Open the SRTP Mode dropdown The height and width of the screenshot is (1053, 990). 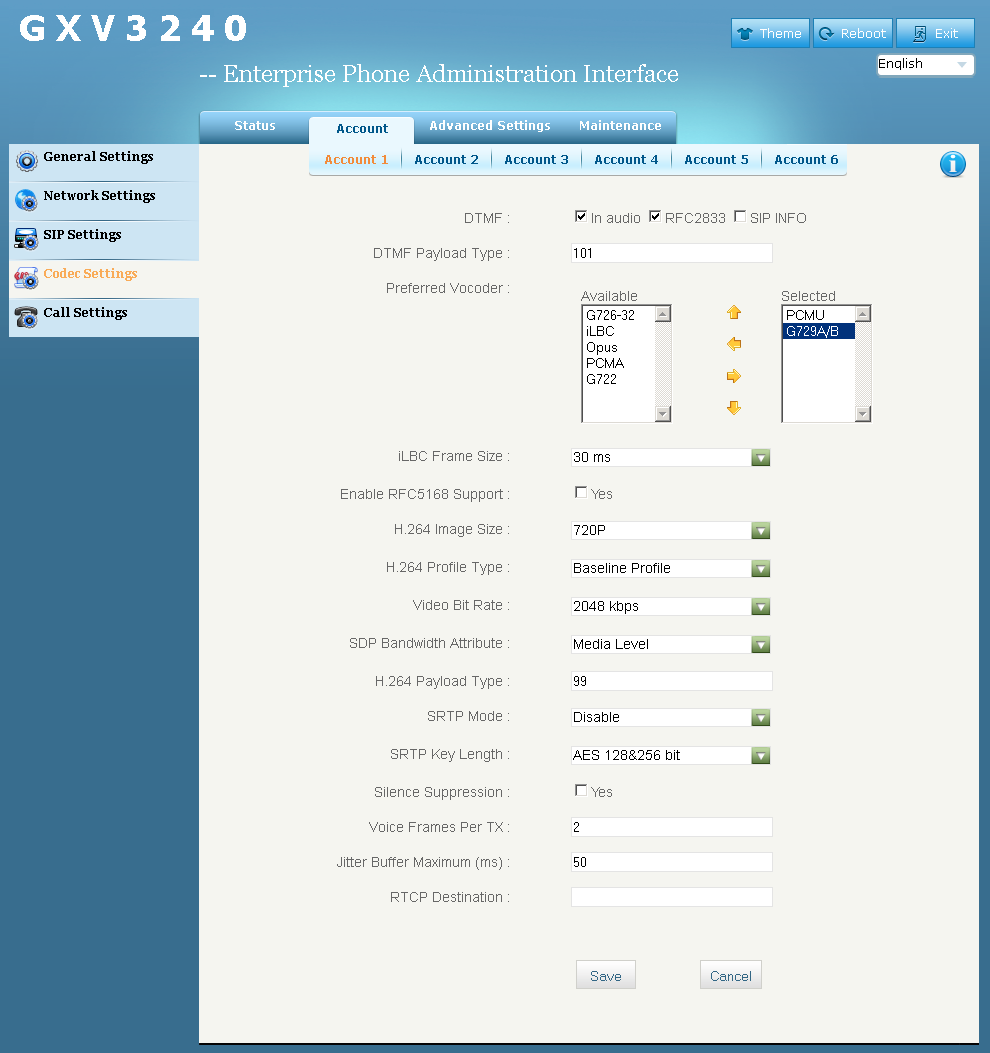[670, 717]
